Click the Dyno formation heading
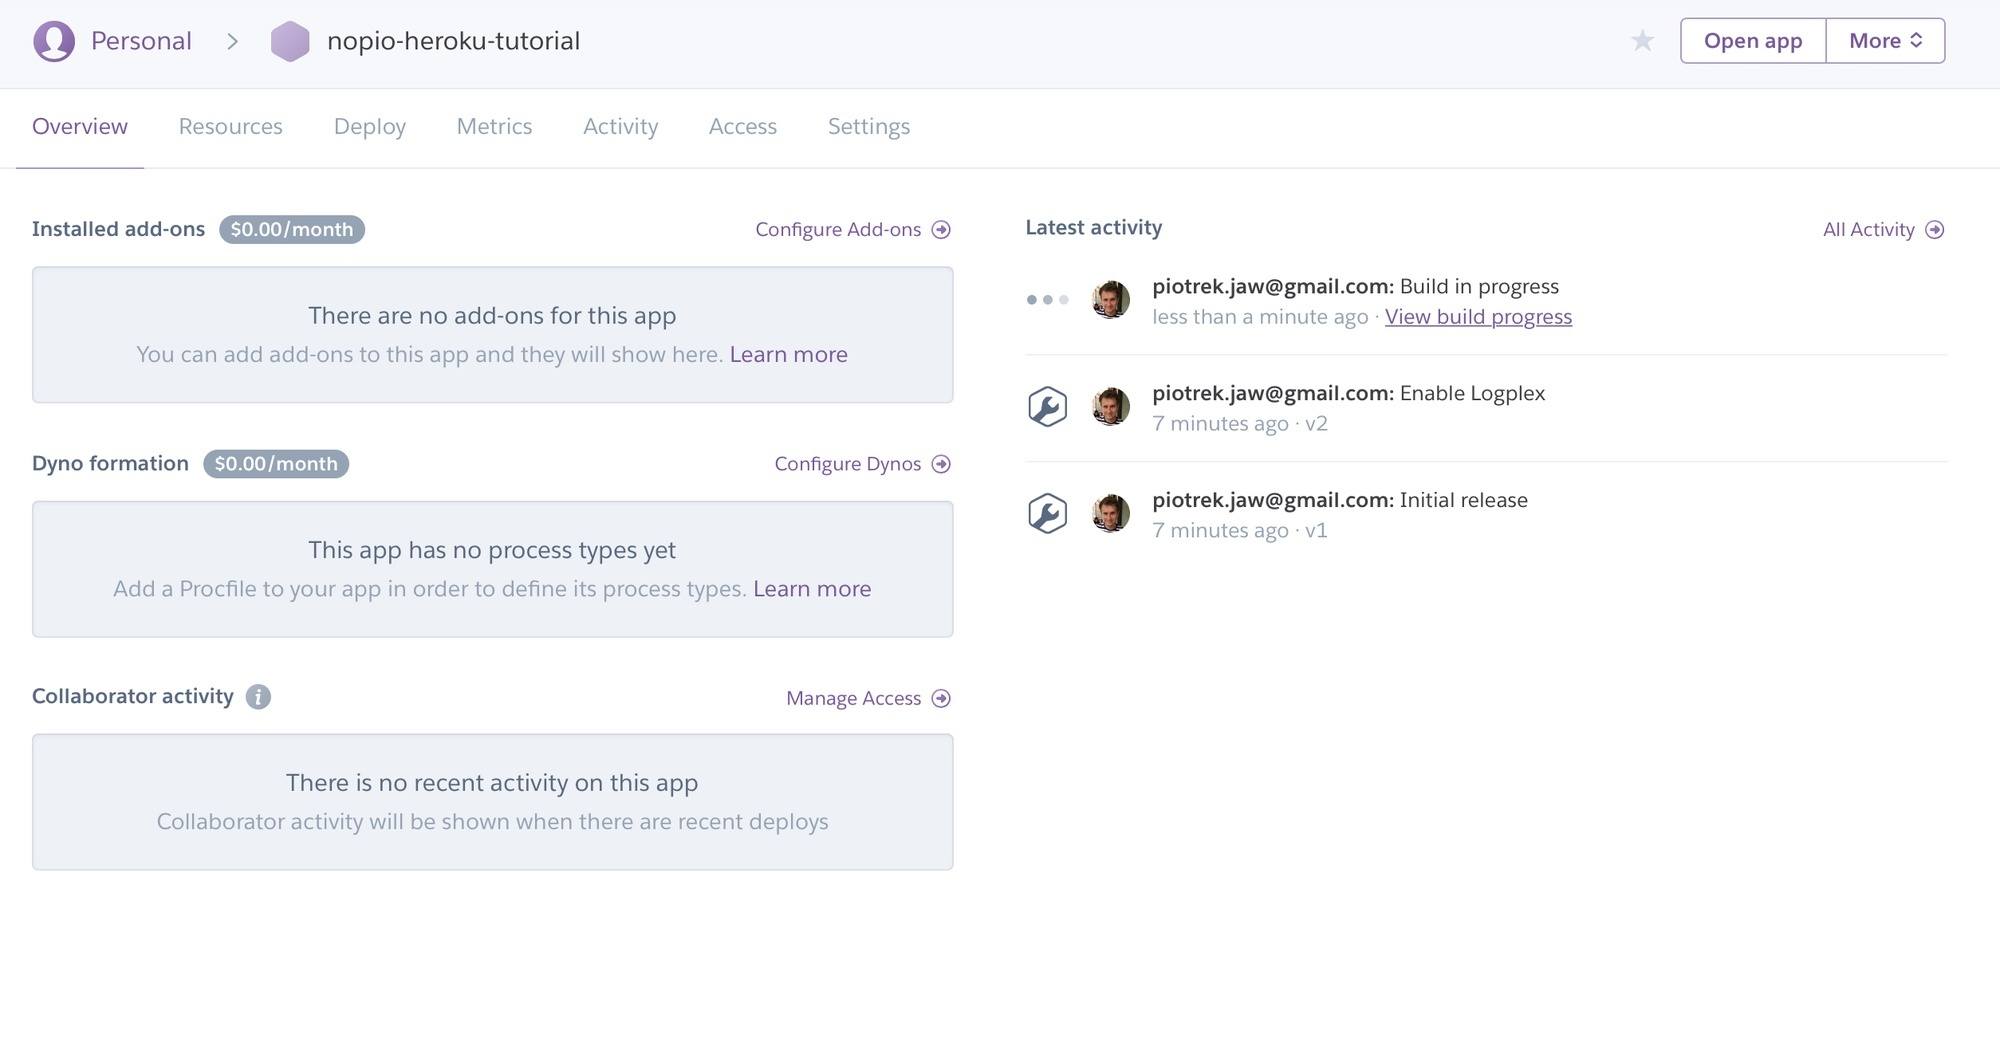 click(110, 464)
